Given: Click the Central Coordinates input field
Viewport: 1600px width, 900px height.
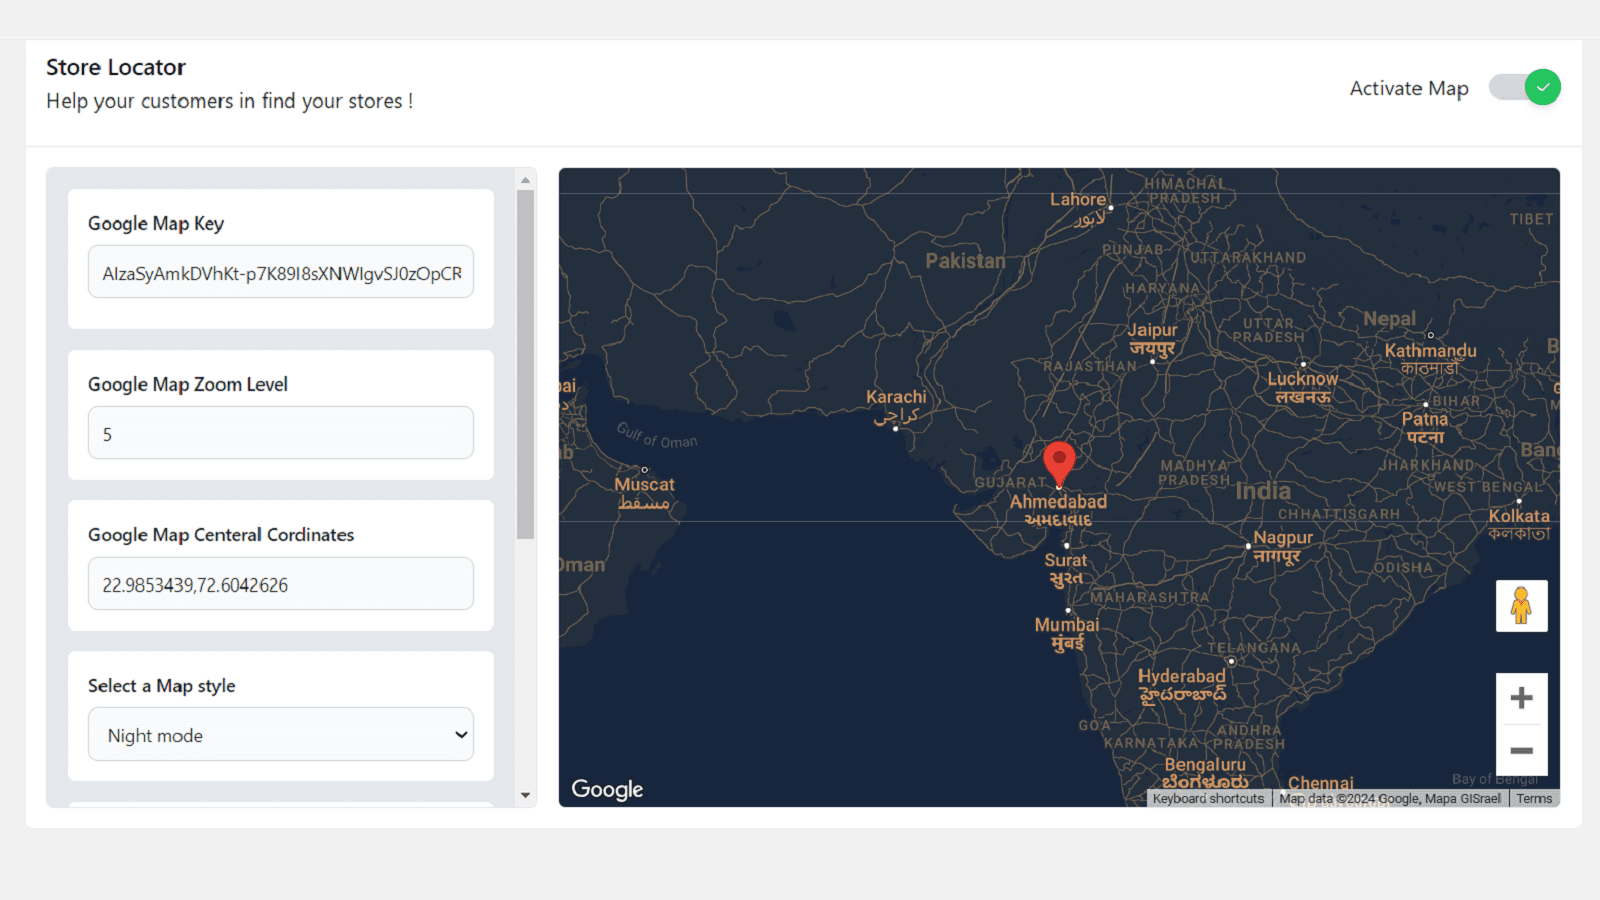Looking at the screenshot, I should click(x=281, y=585).
